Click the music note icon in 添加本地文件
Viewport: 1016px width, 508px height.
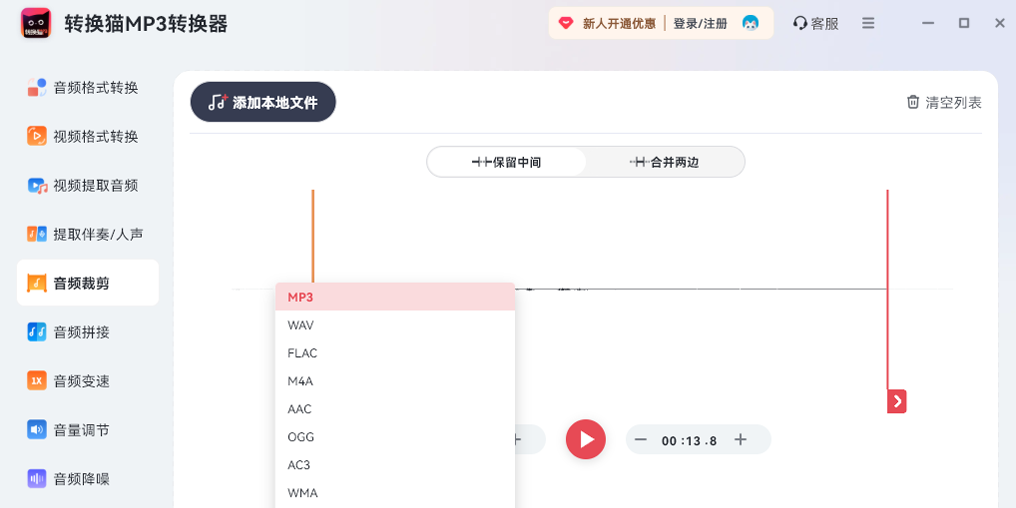pyautogui.click(x=218, y=102)
